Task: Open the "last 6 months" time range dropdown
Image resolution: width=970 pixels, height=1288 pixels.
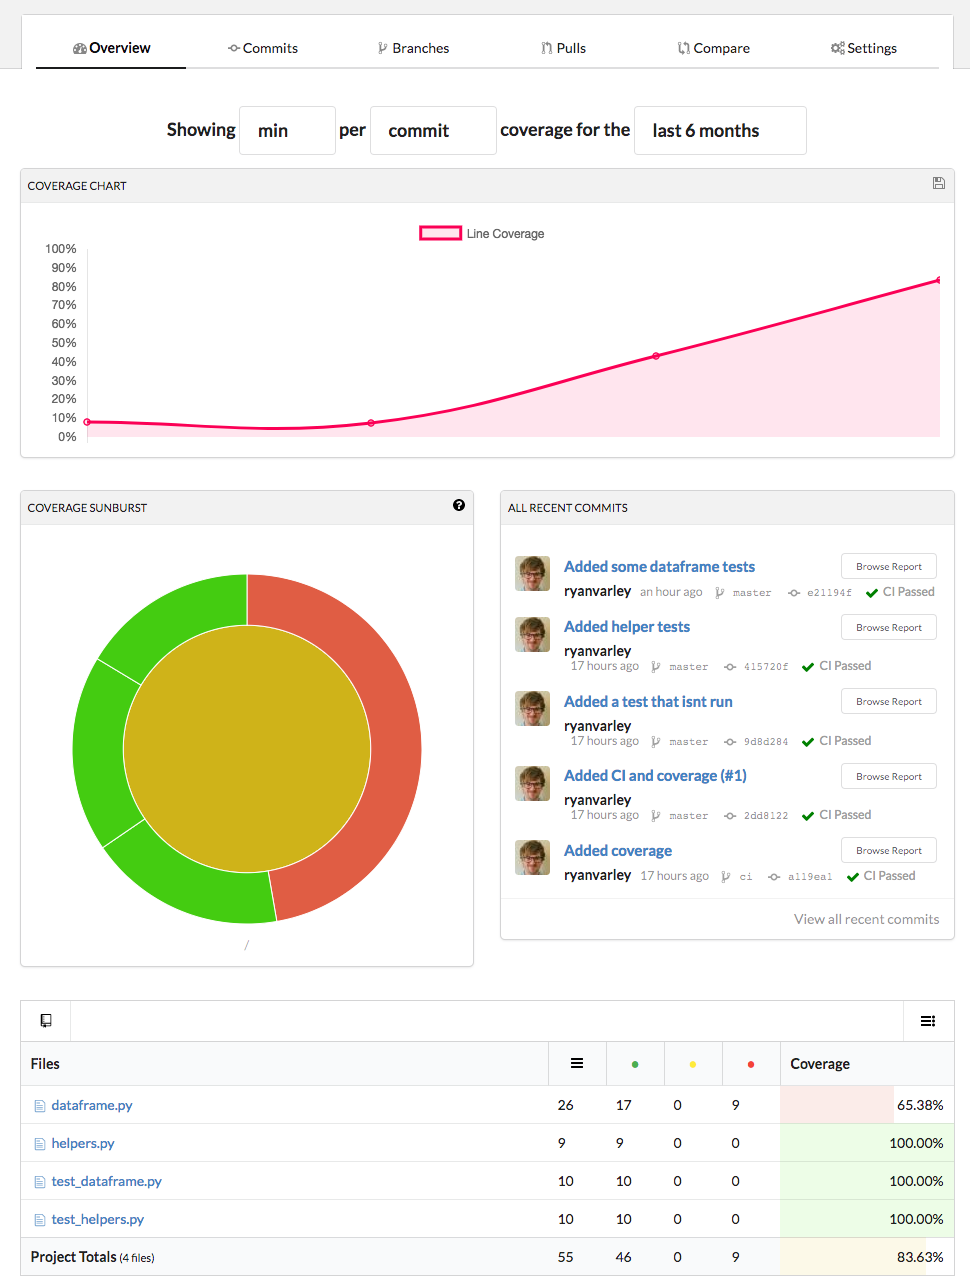Action: point(719,130)
